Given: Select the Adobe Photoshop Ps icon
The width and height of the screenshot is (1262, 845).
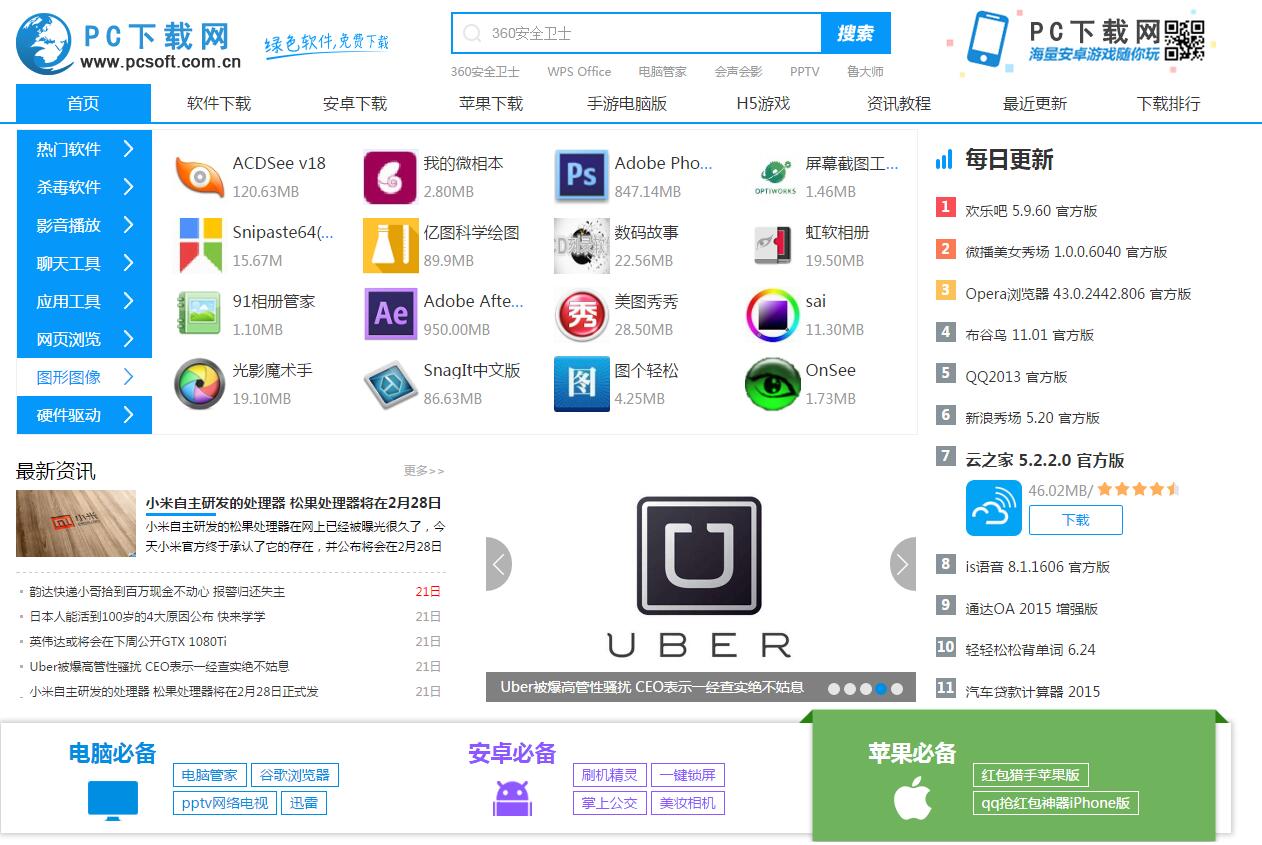Looking at the screenshot, I should pos(581,177).
